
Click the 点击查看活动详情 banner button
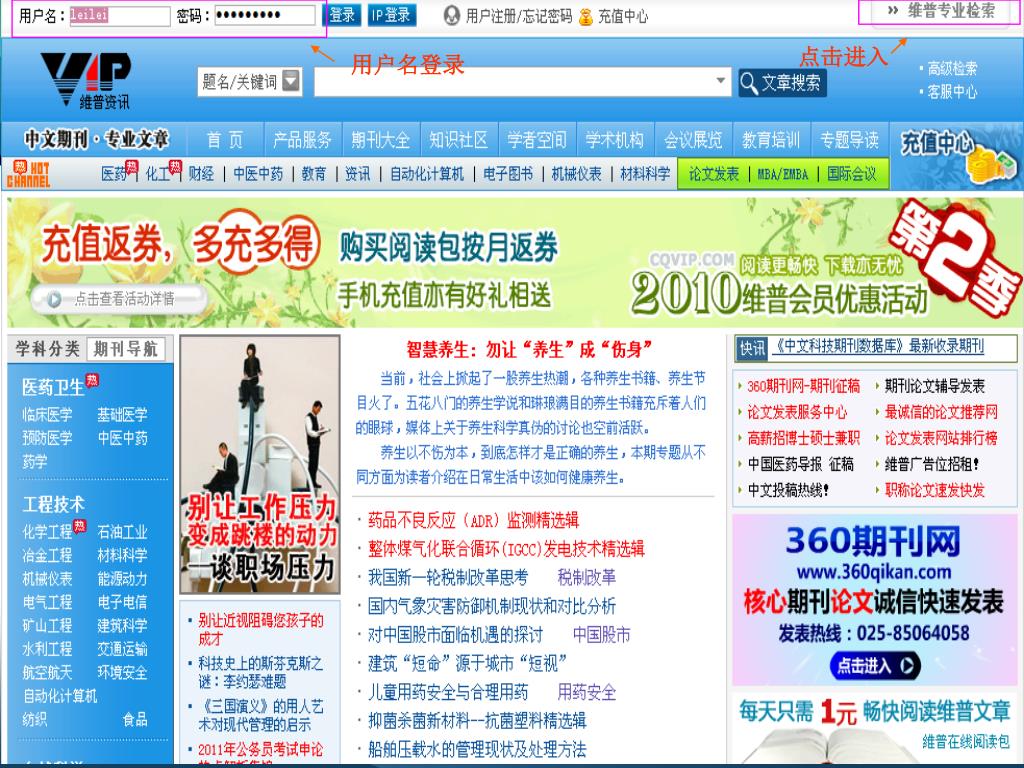(120, 299)
